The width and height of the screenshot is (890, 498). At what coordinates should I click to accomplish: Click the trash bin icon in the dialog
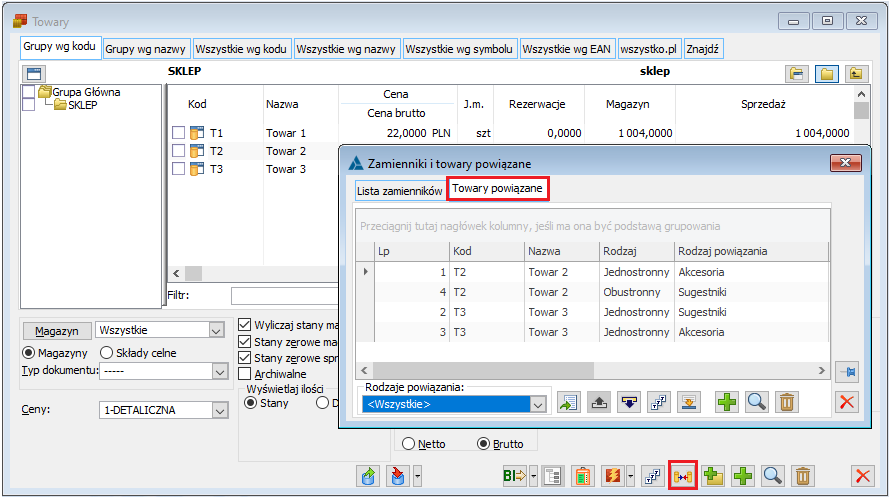pyautogui.click(x=787, y=403)
